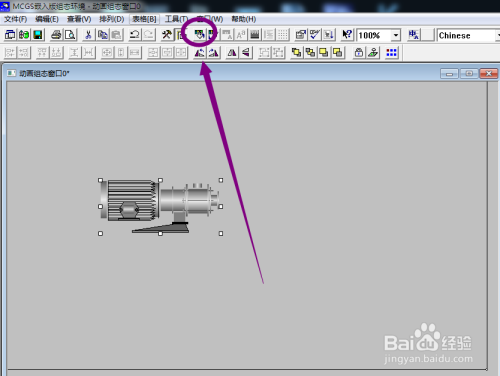
Task: Maximize the 动画组态窗口0 child window
Action: (469, 73)
